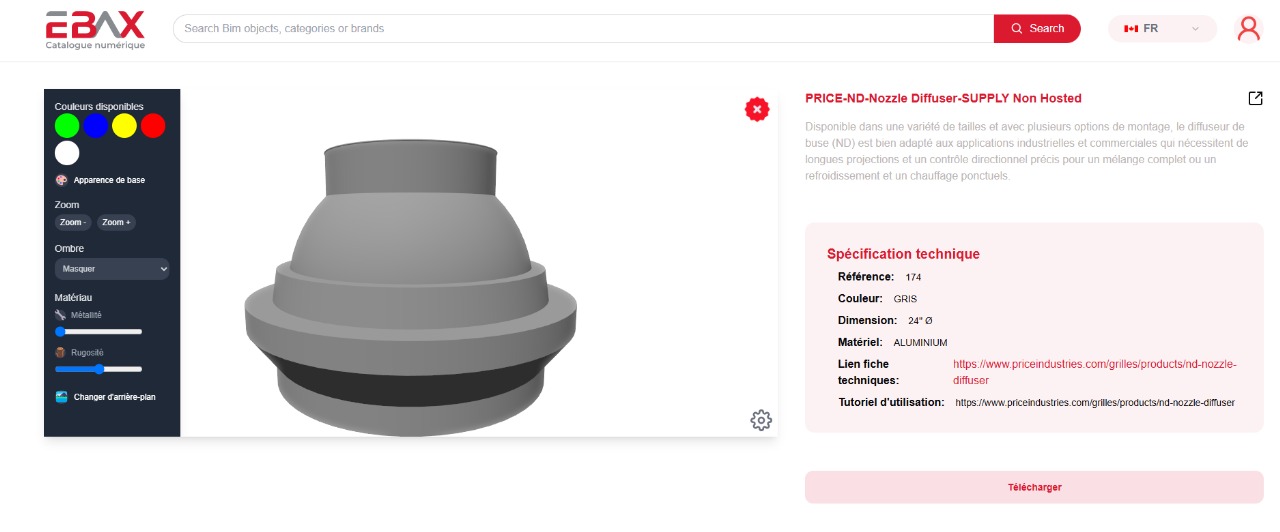Click the product title PRICE-ND-Nozzle Diffuser-SUPPLY
This screenshot has width=1280, height=532.
coord(943,98)
